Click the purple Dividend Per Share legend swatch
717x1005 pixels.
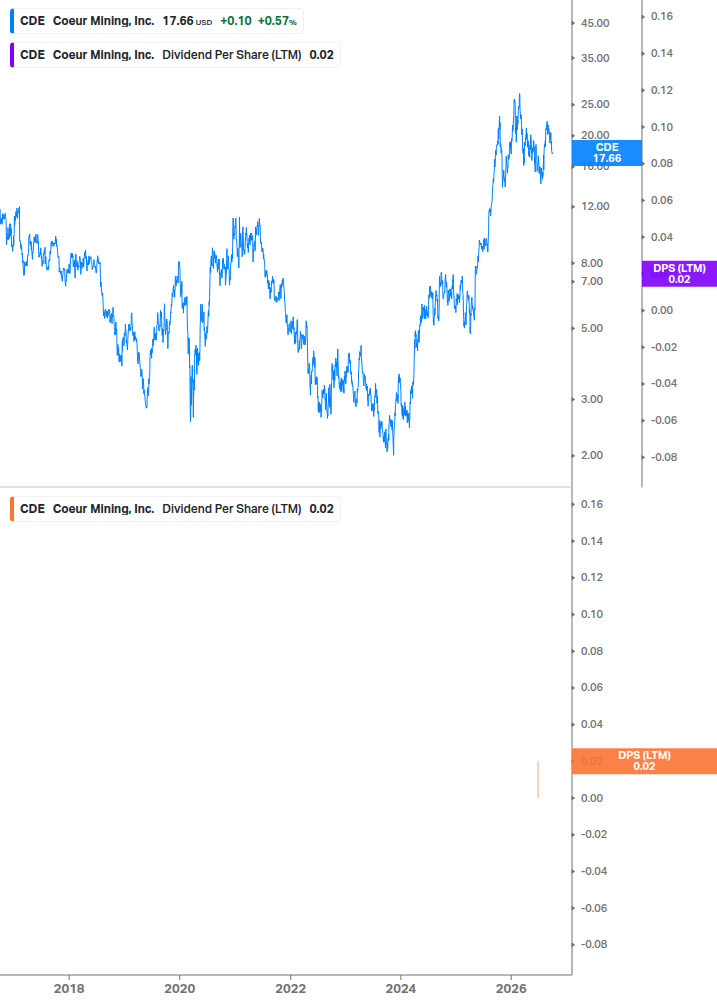[12, 55]
